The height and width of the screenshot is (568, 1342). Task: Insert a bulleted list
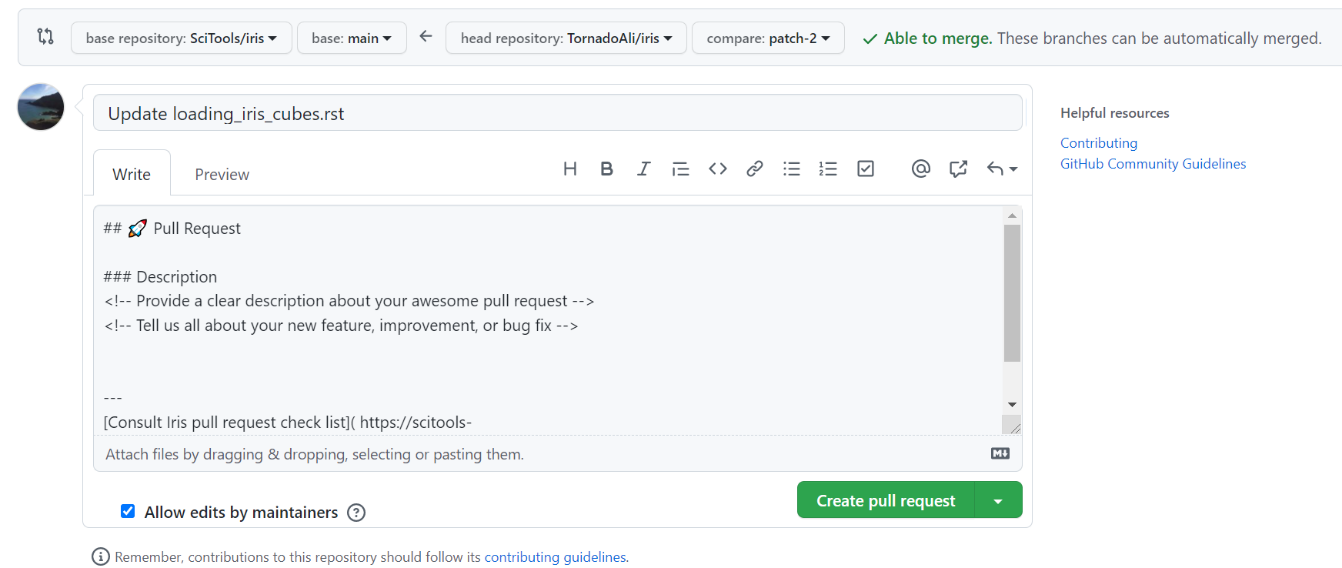(x=792, y=169)
